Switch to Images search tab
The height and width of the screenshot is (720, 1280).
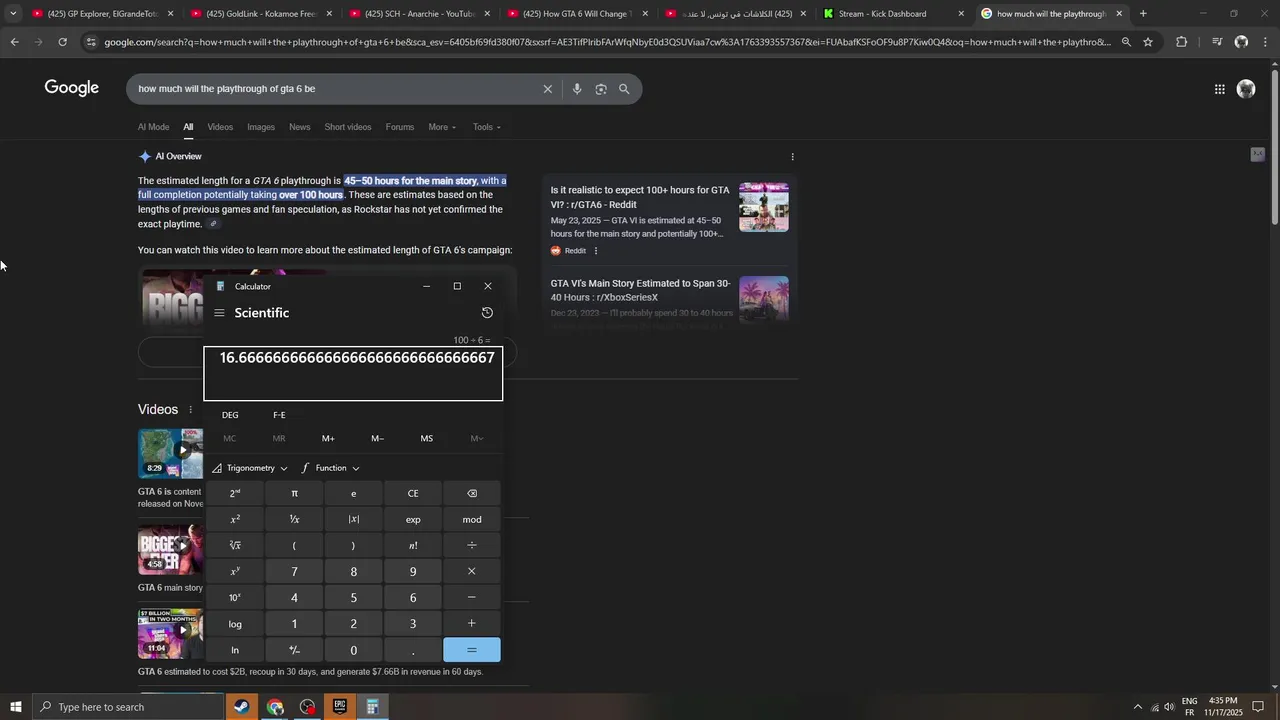tap(261, 127)
